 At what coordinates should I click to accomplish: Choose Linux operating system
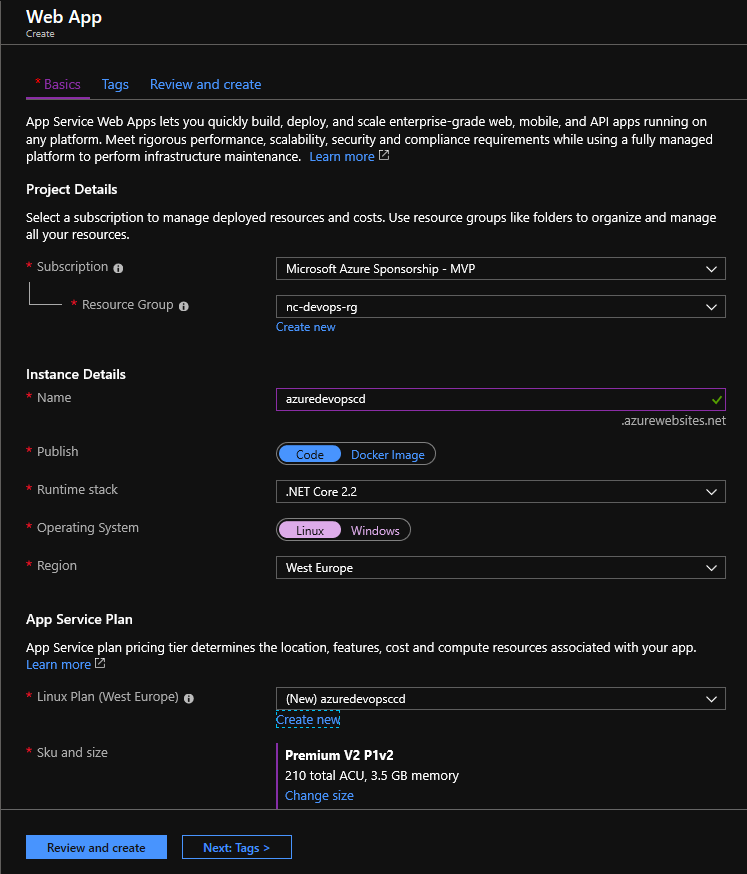click(x=309, y=530)
